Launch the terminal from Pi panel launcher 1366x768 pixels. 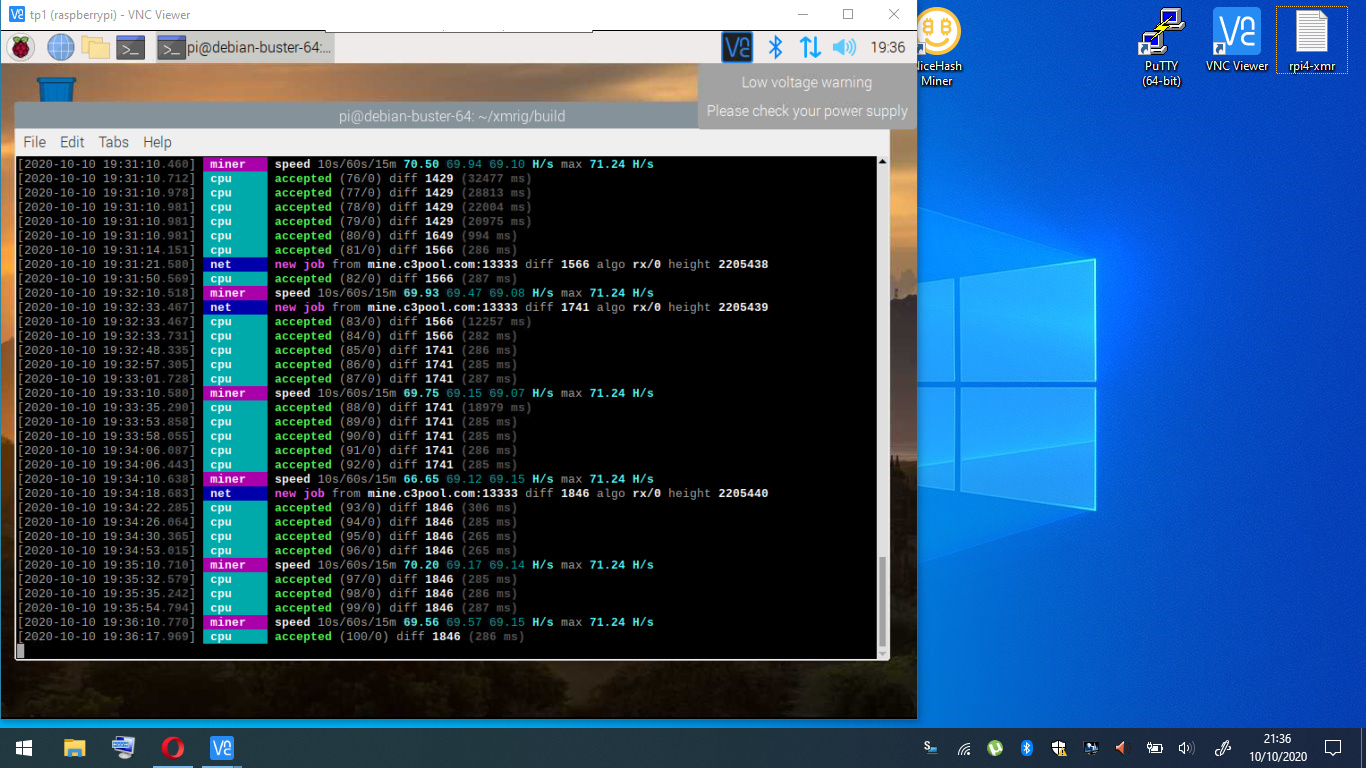[x=131, y=47]
